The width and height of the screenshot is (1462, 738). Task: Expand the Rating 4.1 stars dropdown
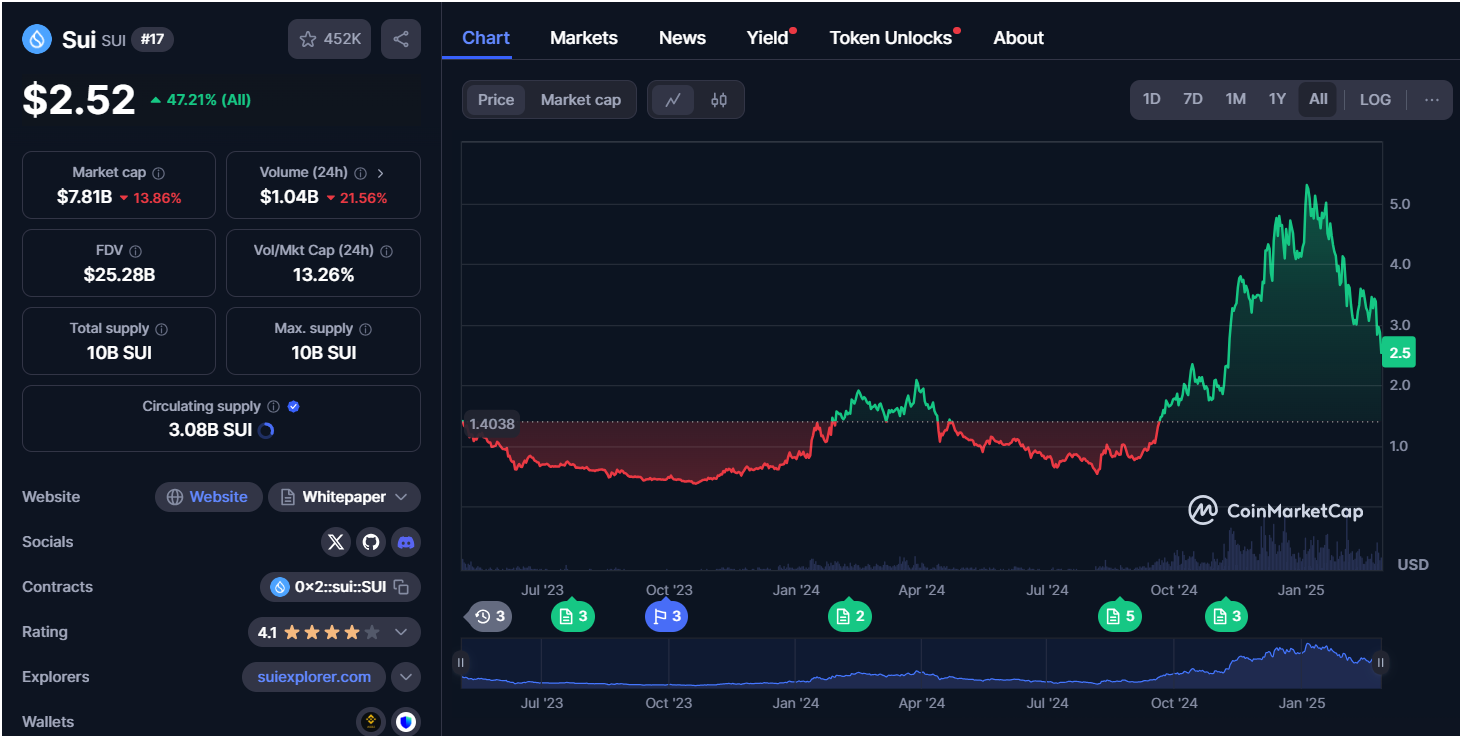(x=335, y=632)
